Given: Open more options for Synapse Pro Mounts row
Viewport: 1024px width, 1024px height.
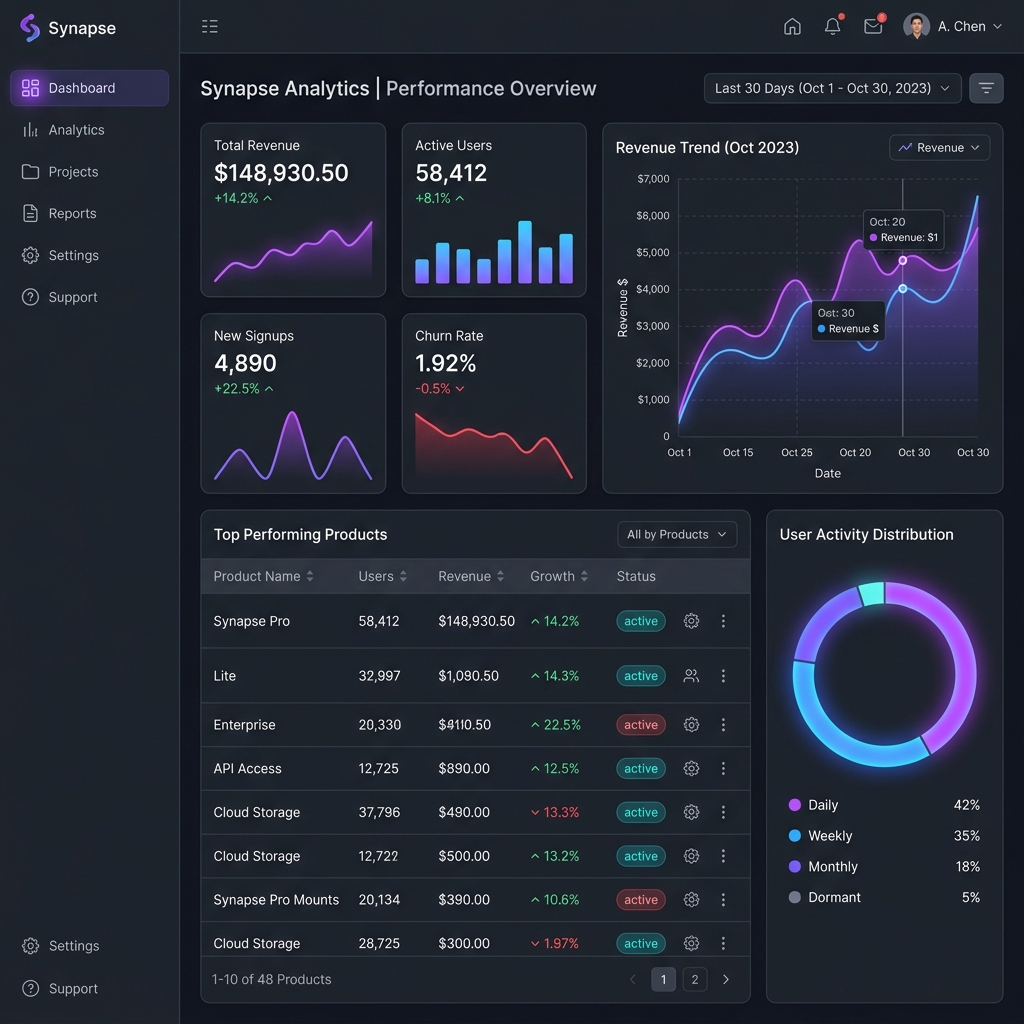Looking at the screenshot, I should pos(723,900).
